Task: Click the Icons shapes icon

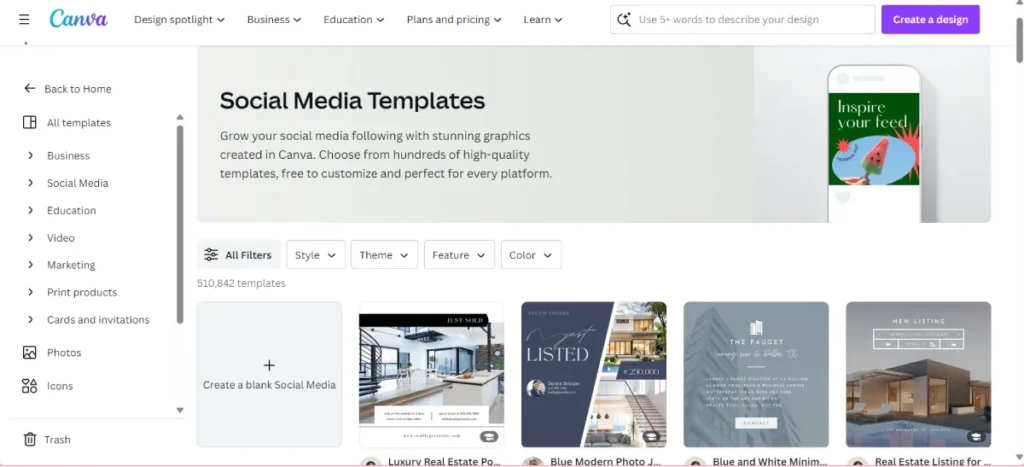Action: pyautogui.click(x=29, y=386)
